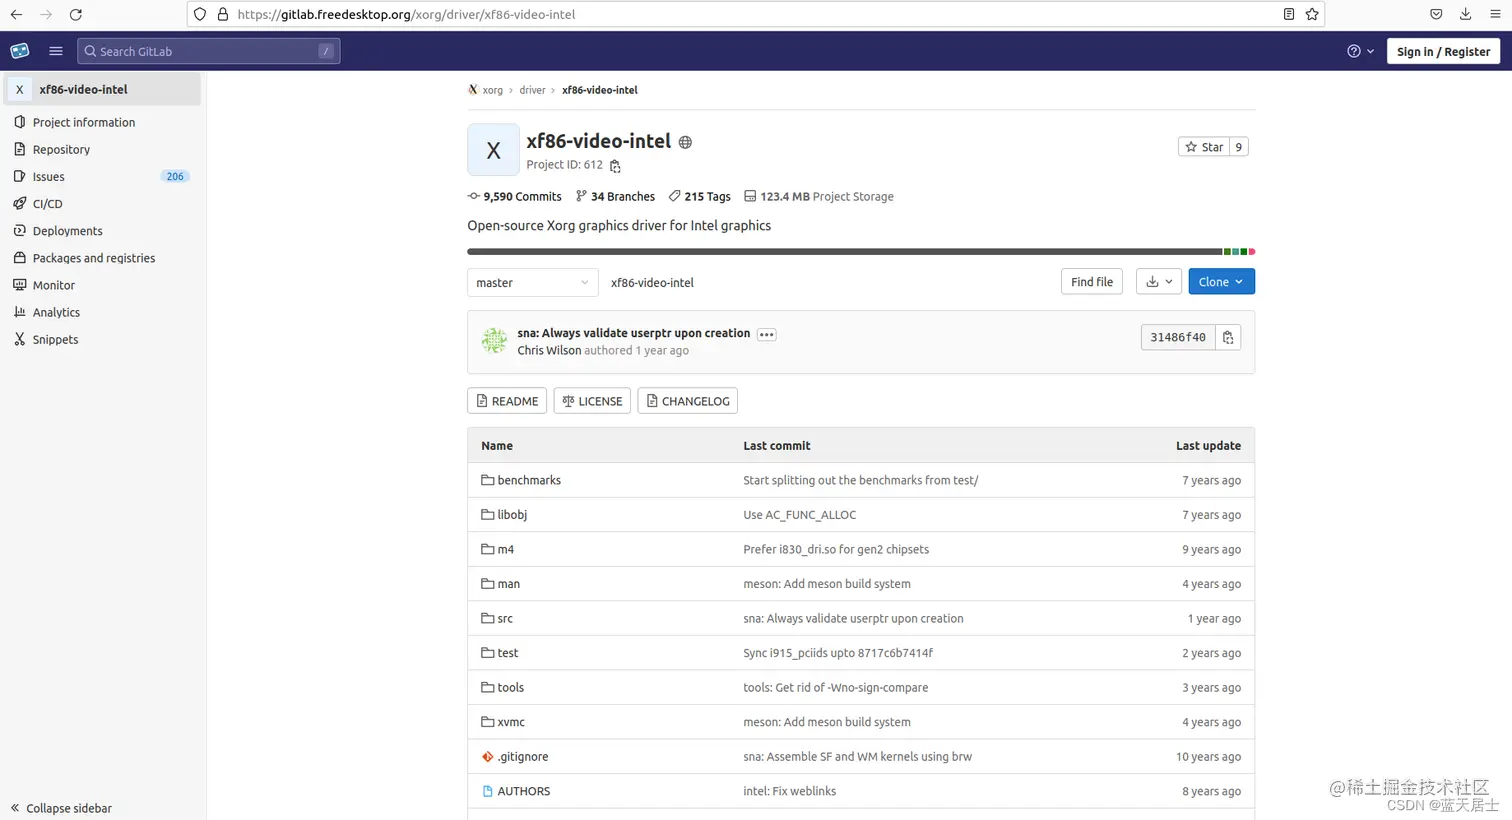Click xf86-video-intel sidebar project header

pos(103,89)
